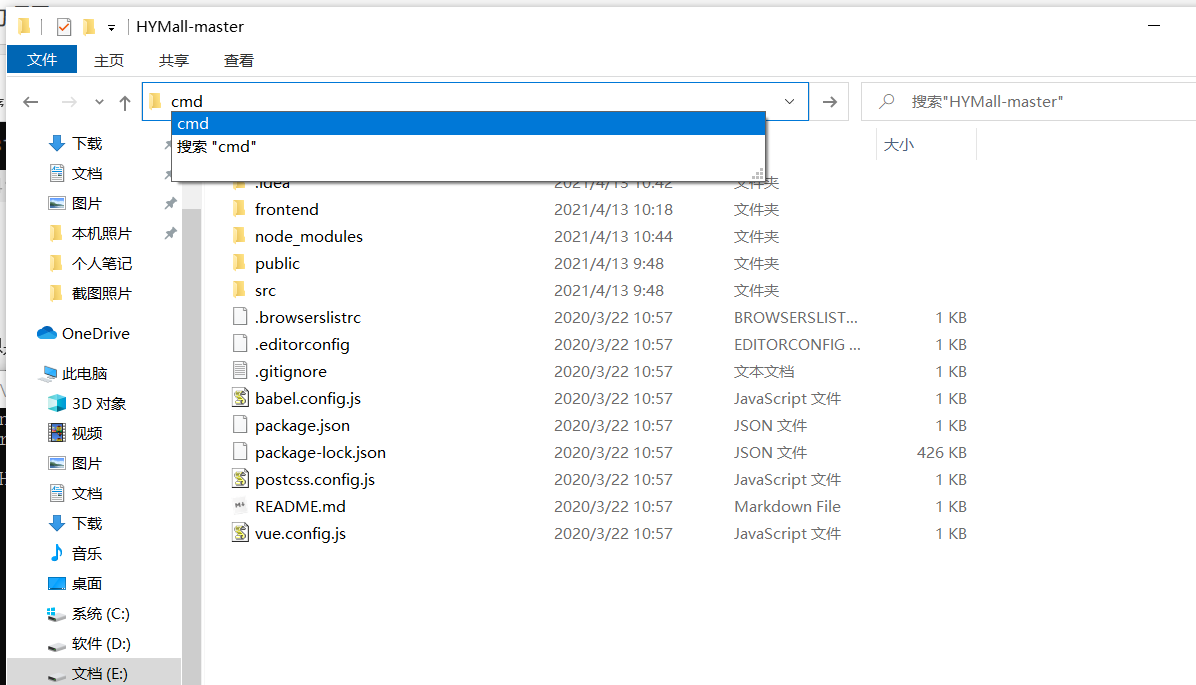Select the .editorconfig file icon

tap(240, 344)
